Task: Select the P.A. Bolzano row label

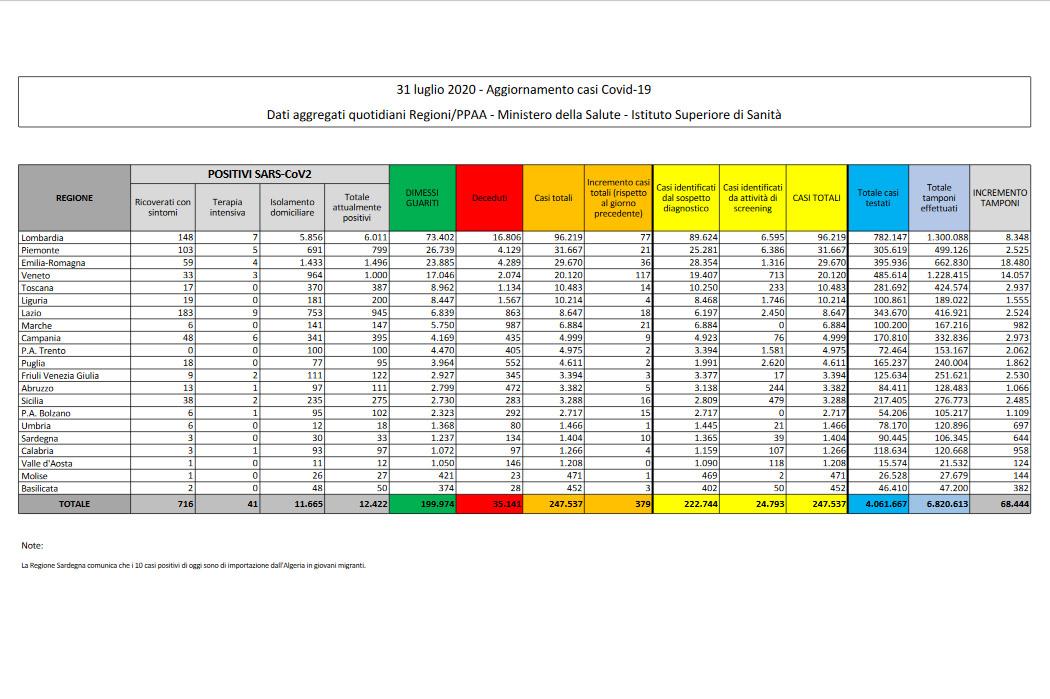Action: 46,414
